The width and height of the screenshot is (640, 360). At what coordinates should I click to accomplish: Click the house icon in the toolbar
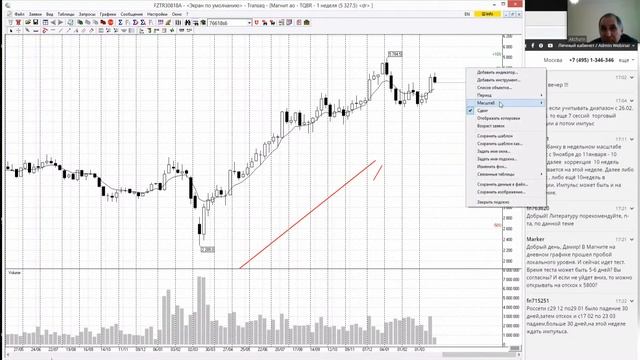(307, 22)
